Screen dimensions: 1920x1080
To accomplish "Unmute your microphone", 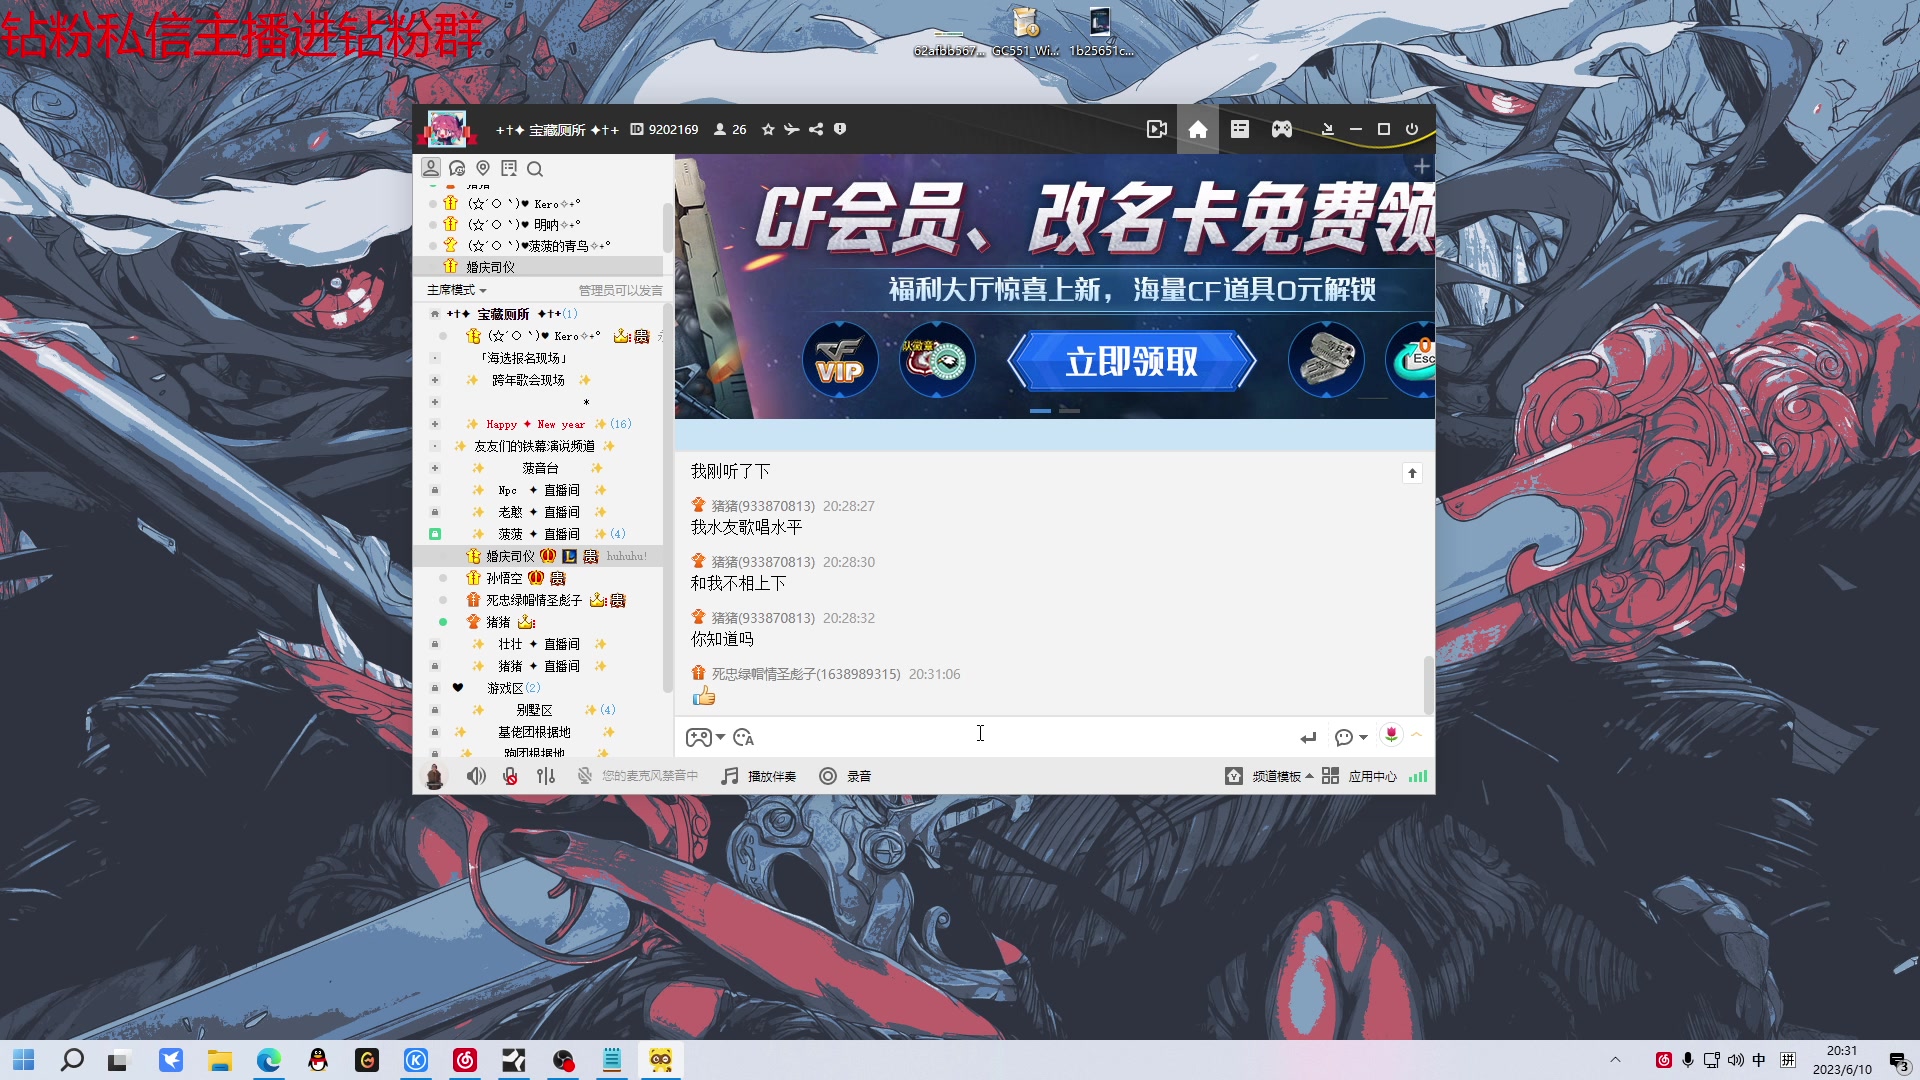I will (510, 776).
